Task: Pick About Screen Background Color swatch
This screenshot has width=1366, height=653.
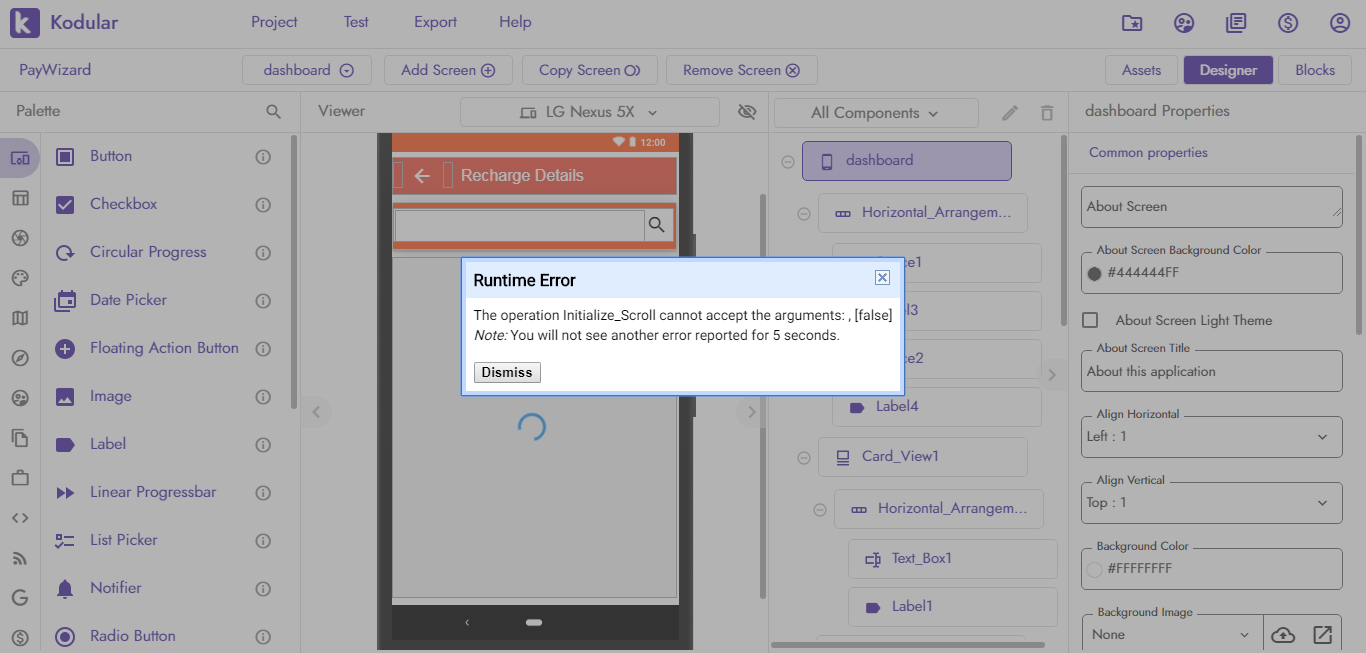Action: point(1094,273)
